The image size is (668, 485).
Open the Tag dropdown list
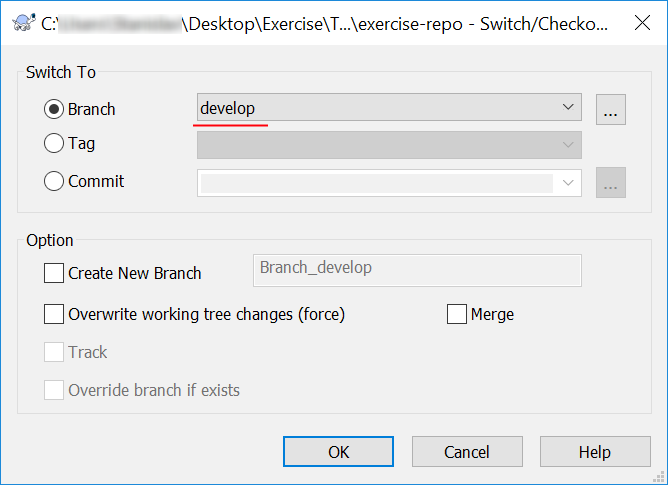click(568, 145)
